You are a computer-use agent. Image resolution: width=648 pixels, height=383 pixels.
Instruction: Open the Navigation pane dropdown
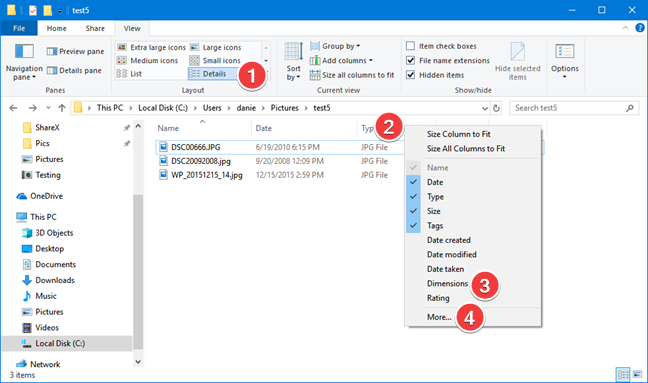coord(24,62)
